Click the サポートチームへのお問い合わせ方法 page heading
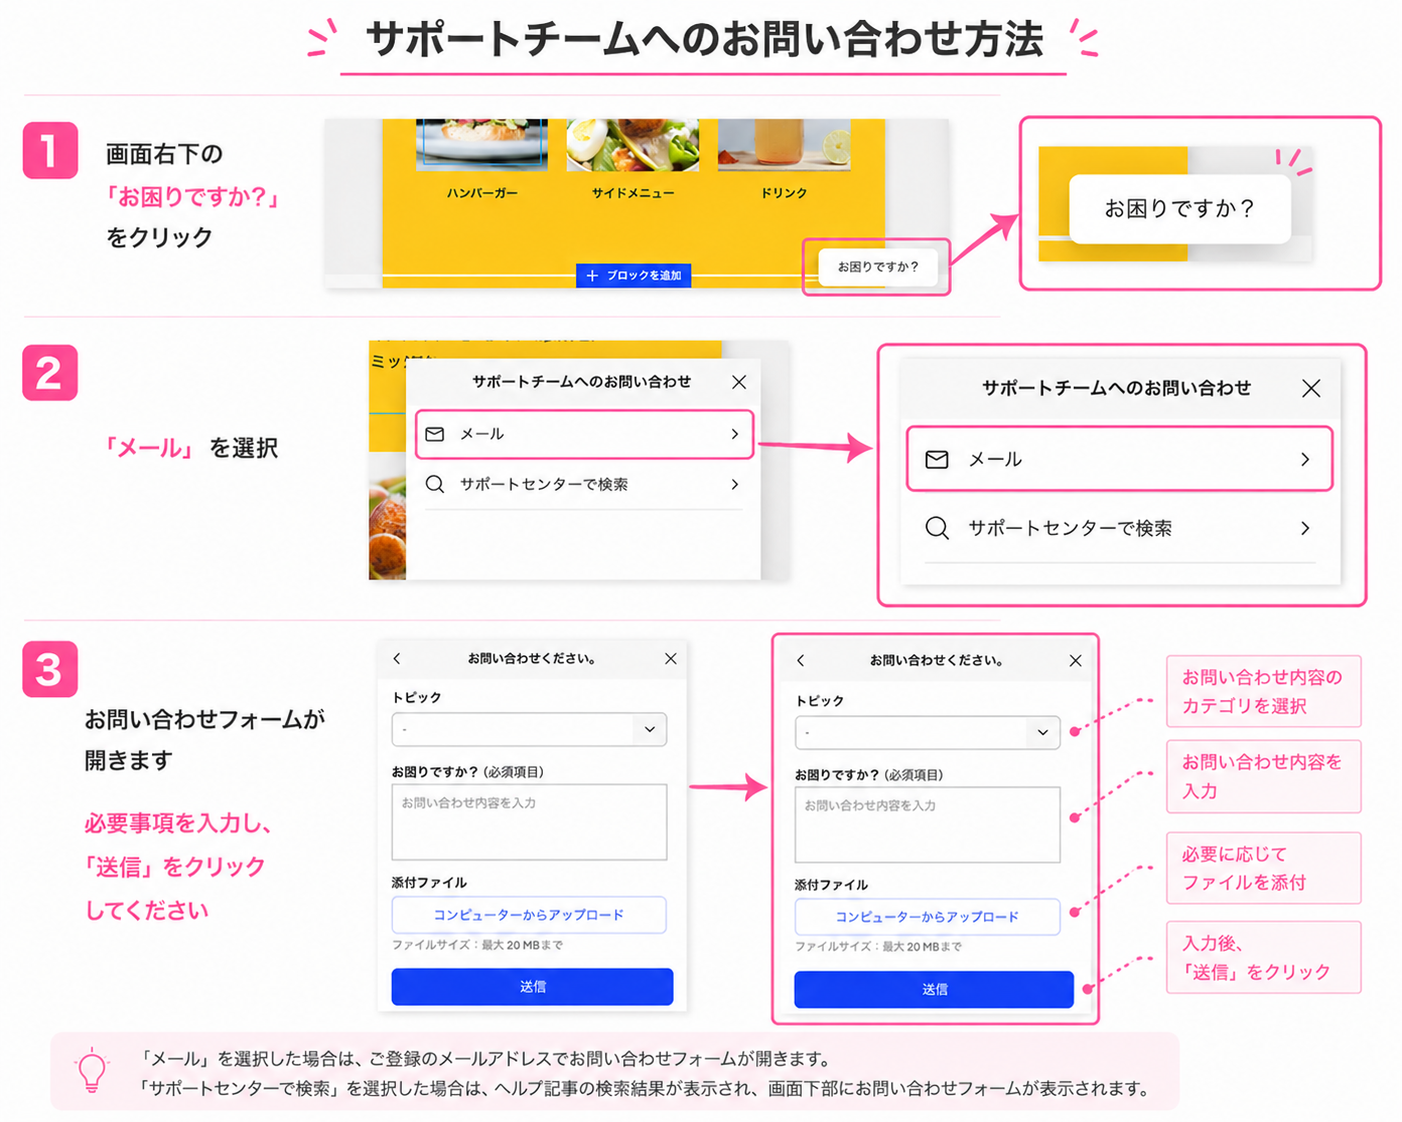The width and height of the screenshot is (1402, 1122). (x=704, y=40)
